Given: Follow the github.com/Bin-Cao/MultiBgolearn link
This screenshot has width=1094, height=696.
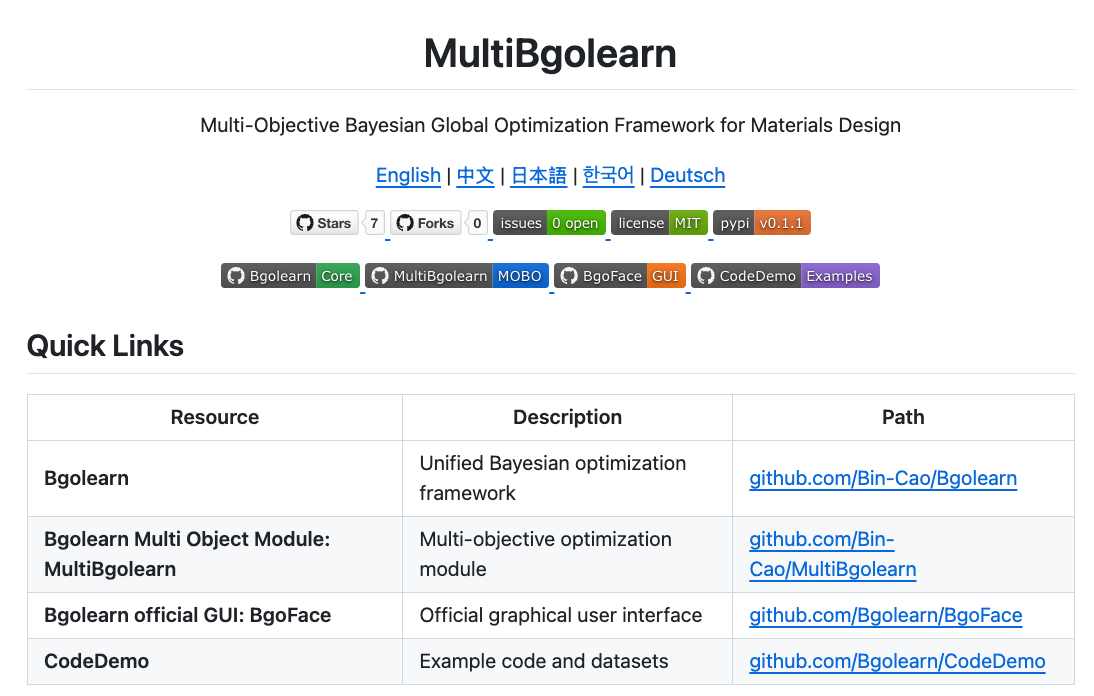Looking at the screenshot, I should click(x=833, y=554).
